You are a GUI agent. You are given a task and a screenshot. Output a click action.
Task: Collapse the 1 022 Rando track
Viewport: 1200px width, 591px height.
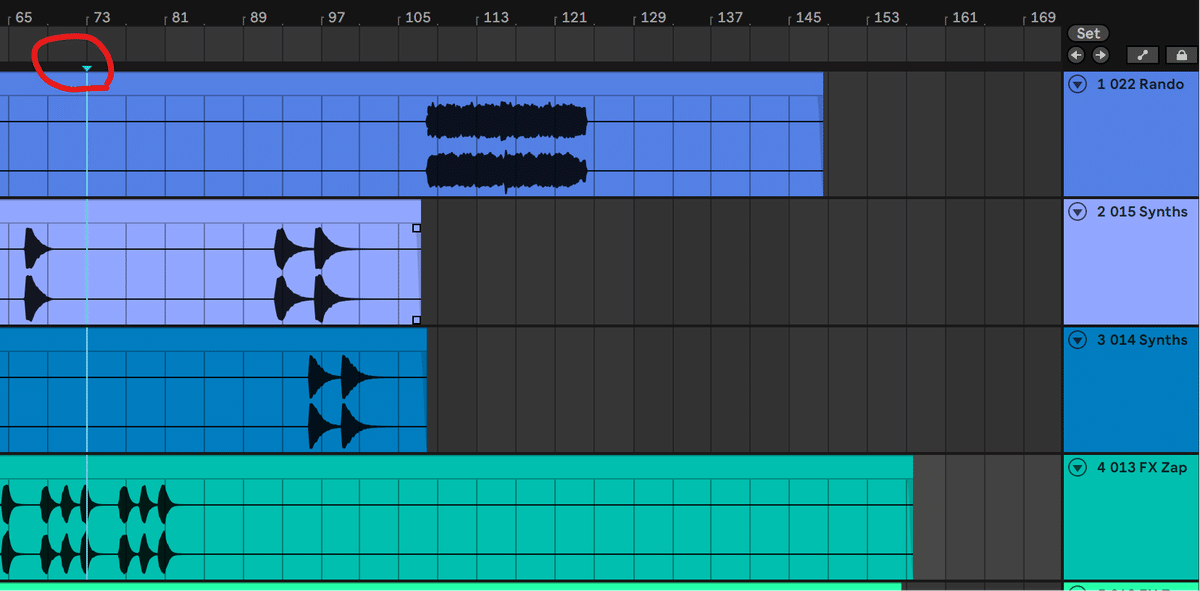point(1077,85)
